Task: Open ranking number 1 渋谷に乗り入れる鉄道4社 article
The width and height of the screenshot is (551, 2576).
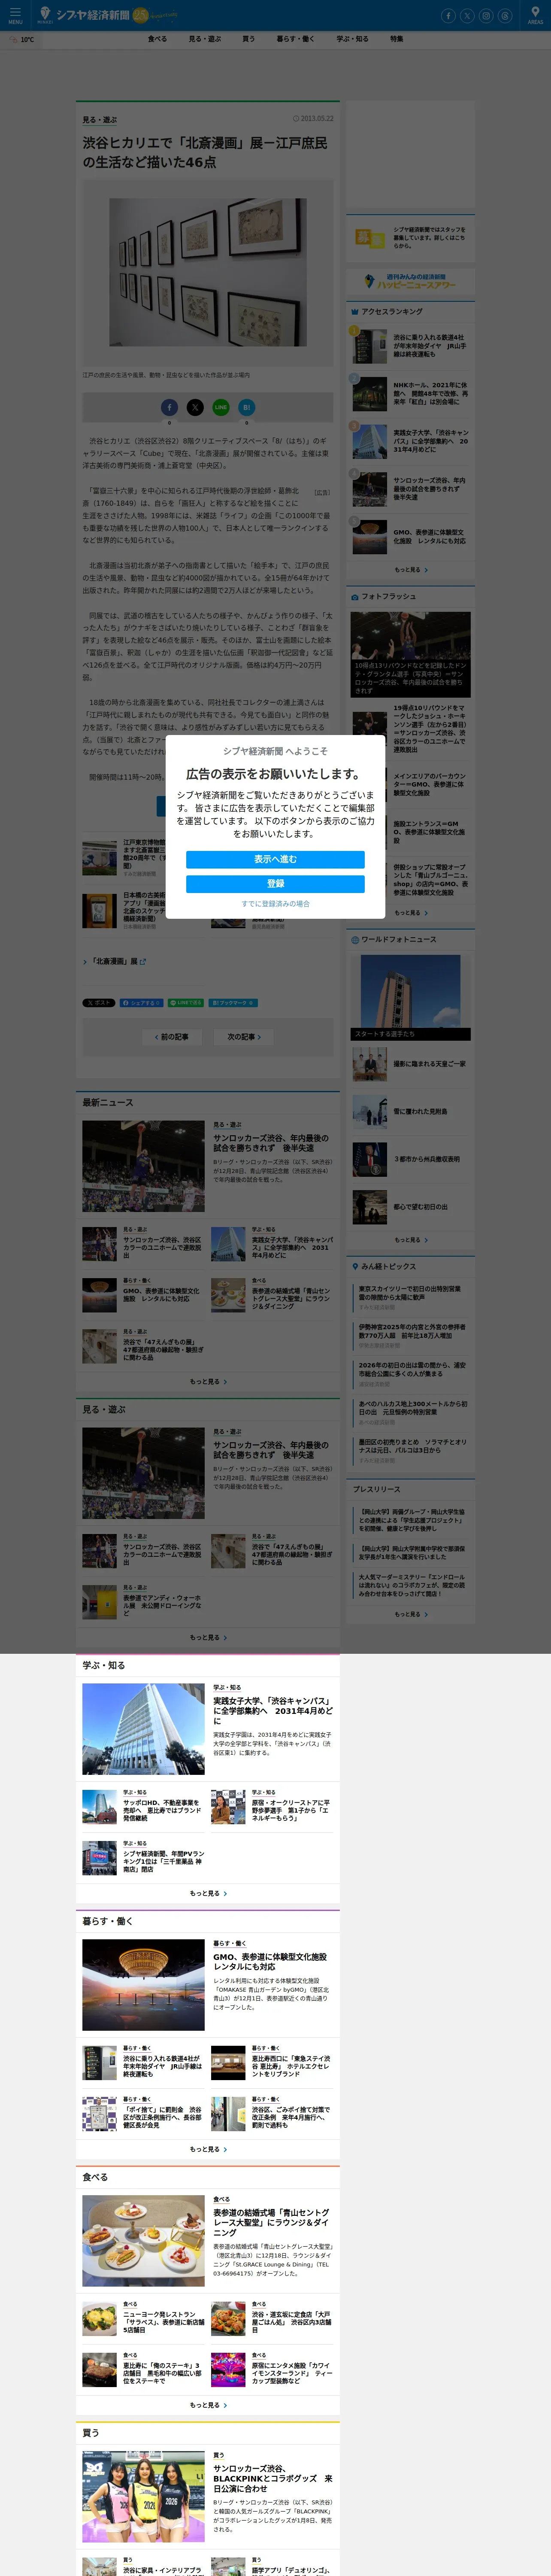Action: coord(430,345)
